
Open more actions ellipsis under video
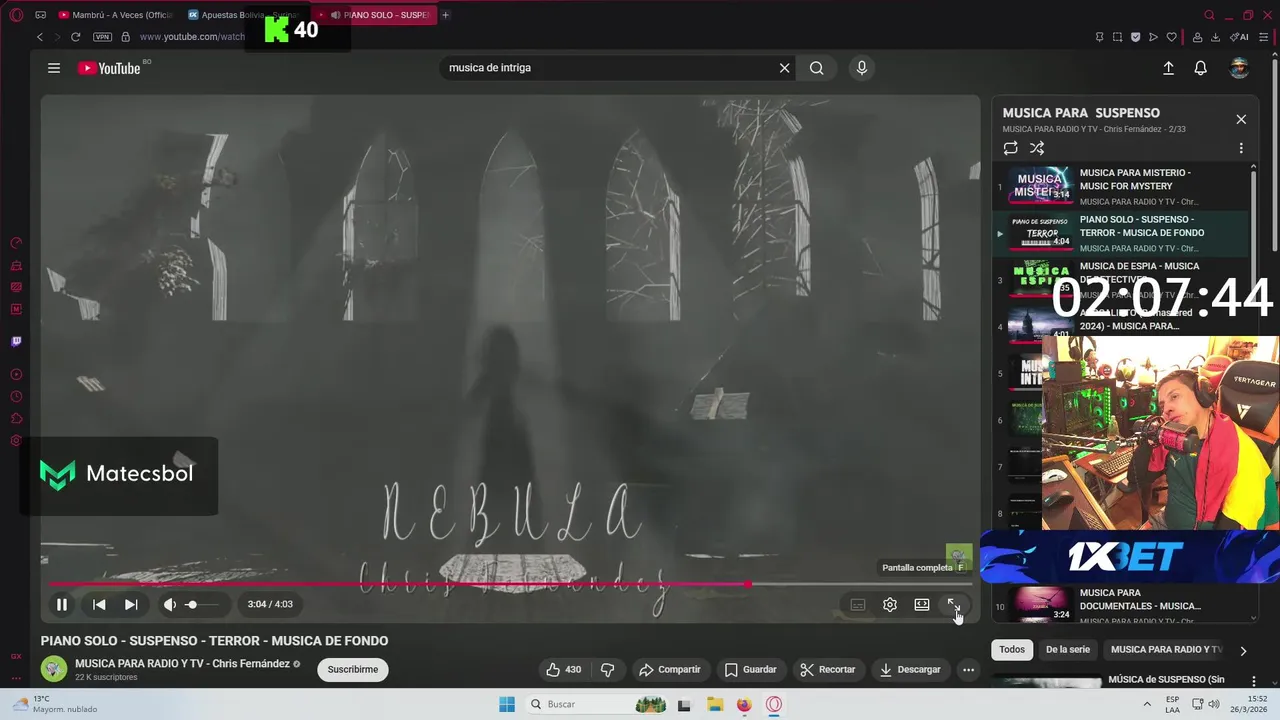pyautogui.click(x=968, y=670)
